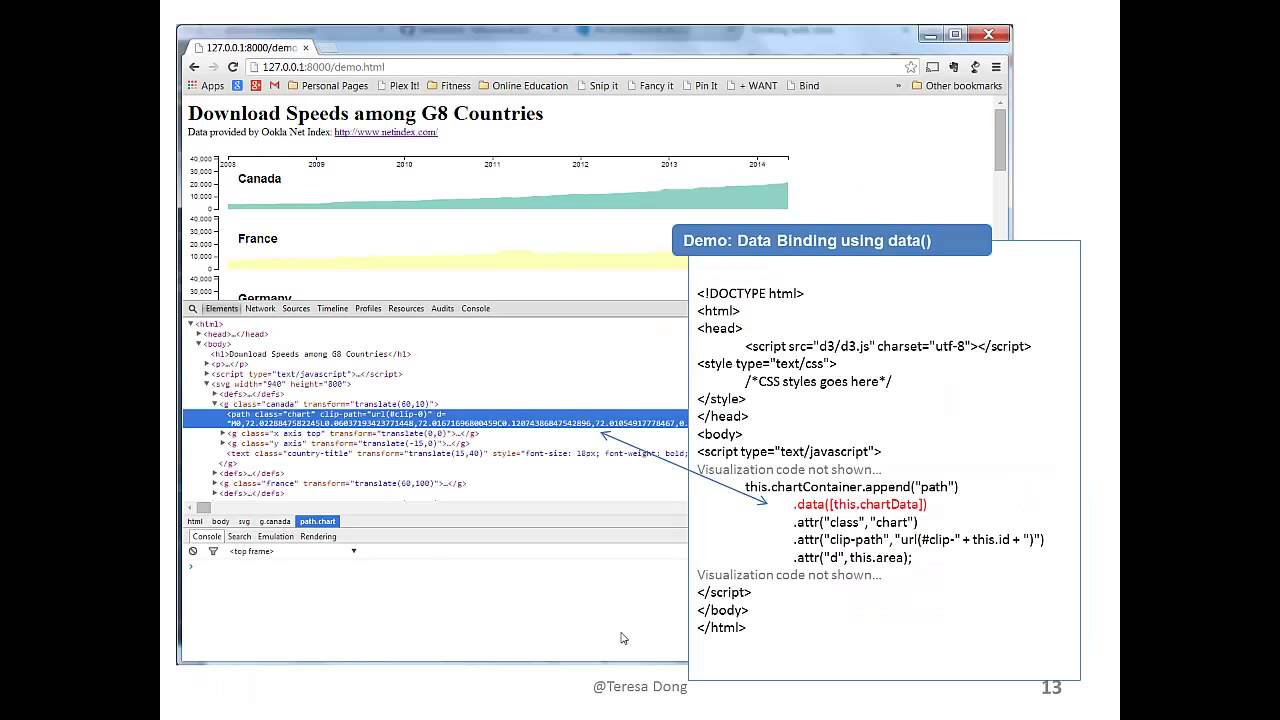Open the Online Education bookmark folder
This screenshot has width=1280, height=720.
pyautogui.click(x=523, y=86)
